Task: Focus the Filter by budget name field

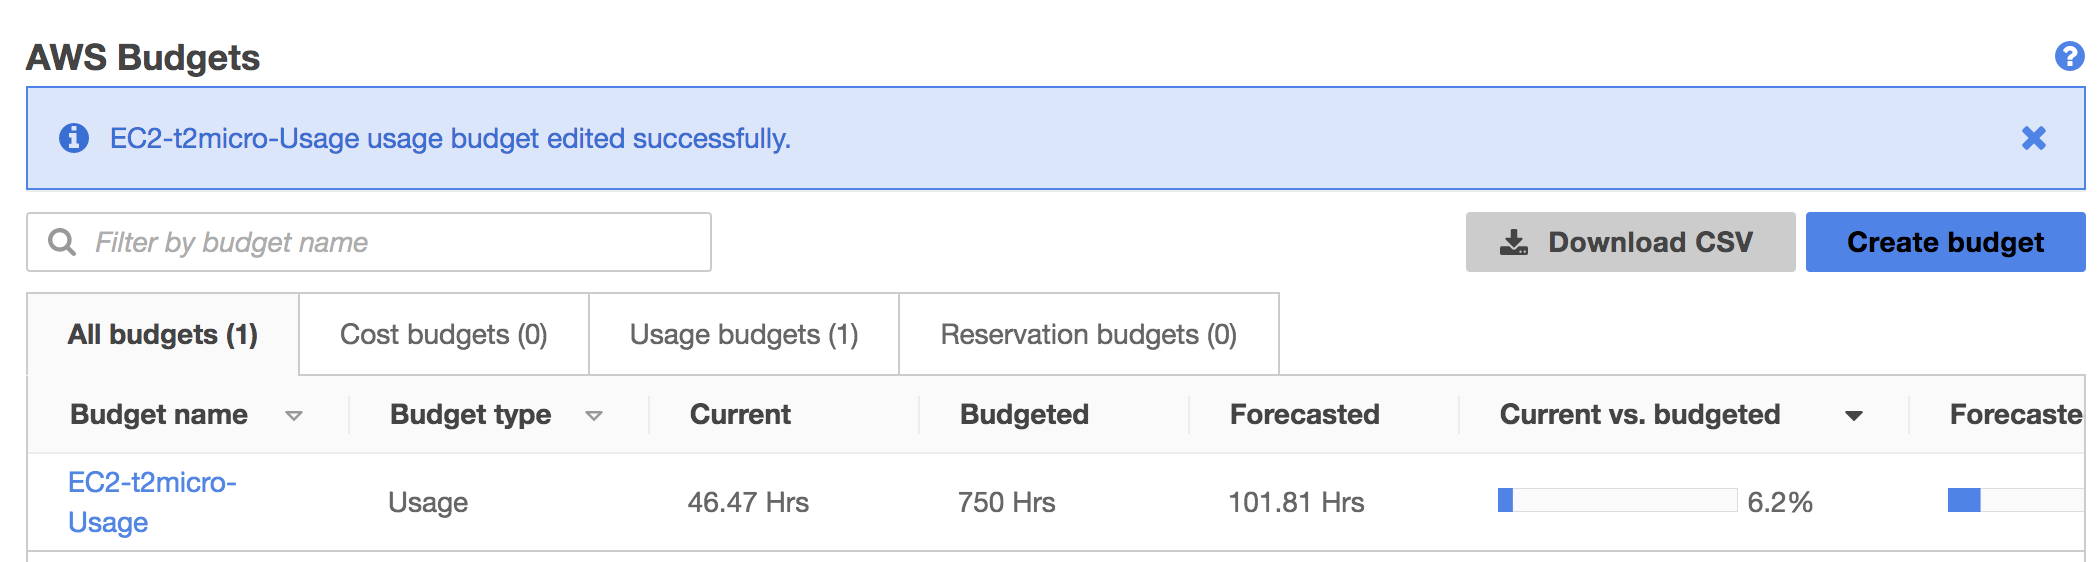Action: click(x=369, y=242)
